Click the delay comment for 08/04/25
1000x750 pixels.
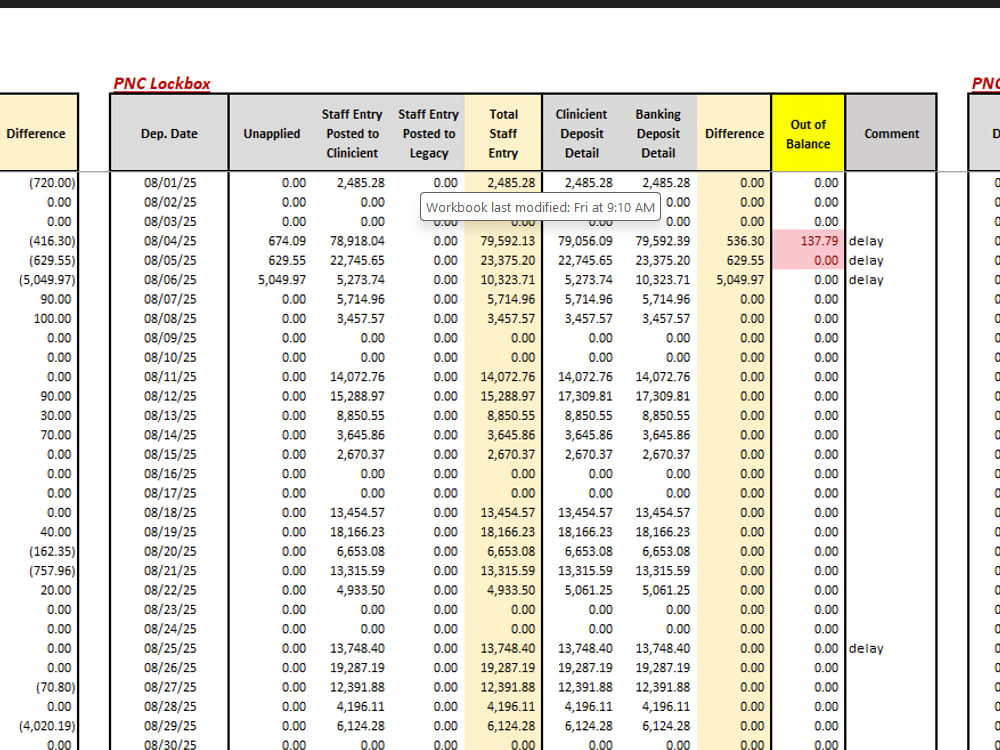(866, 241)
